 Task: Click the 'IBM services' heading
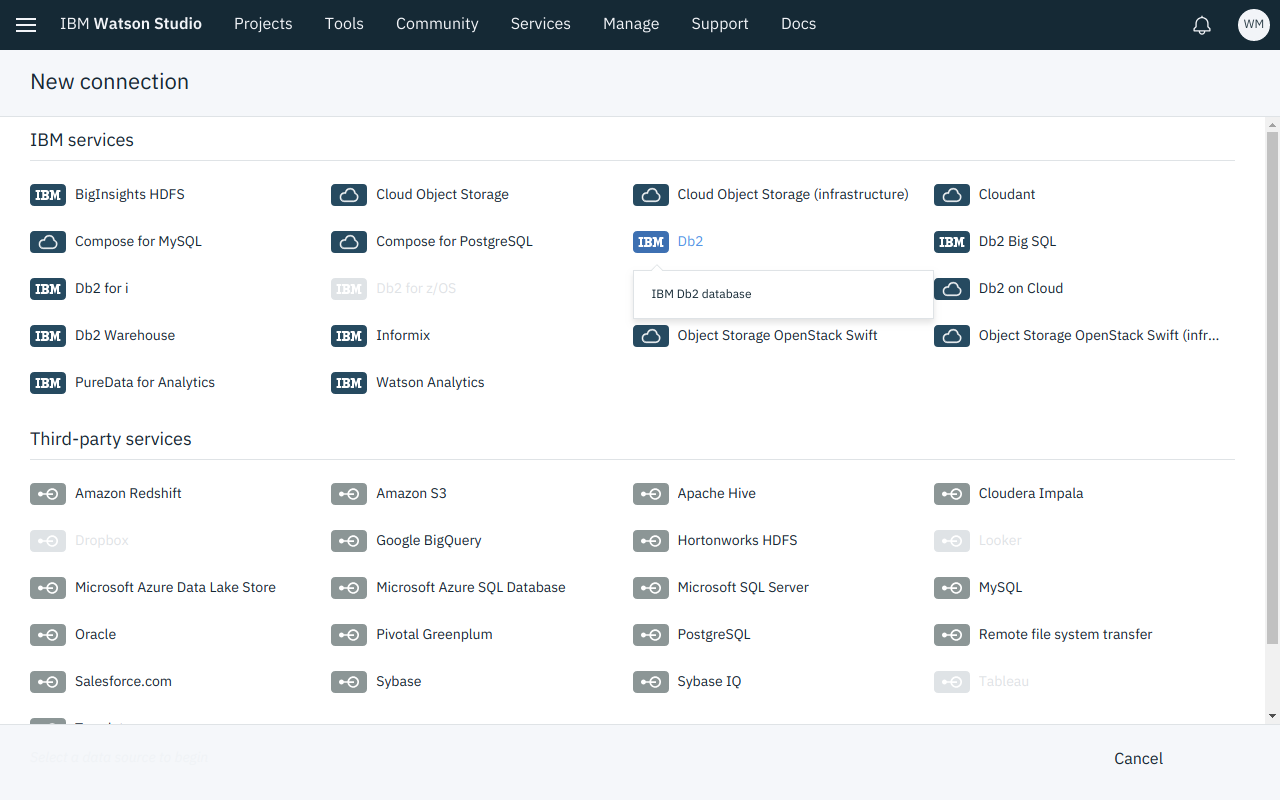(82, 140)
